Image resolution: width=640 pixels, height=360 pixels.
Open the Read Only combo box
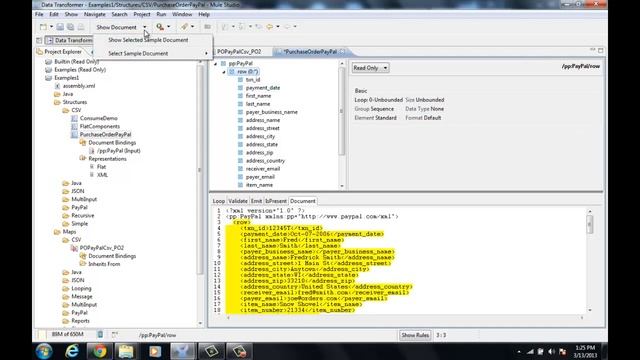(371, 68)
